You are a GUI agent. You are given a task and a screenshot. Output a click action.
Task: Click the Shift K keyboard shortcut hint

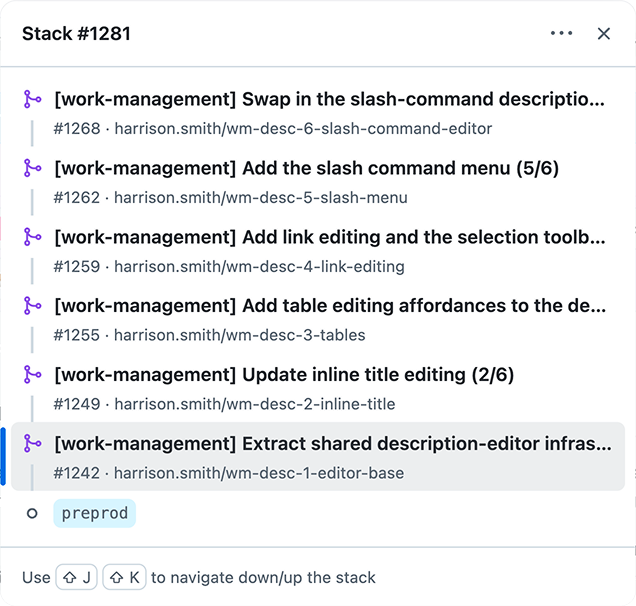point(124,577)
